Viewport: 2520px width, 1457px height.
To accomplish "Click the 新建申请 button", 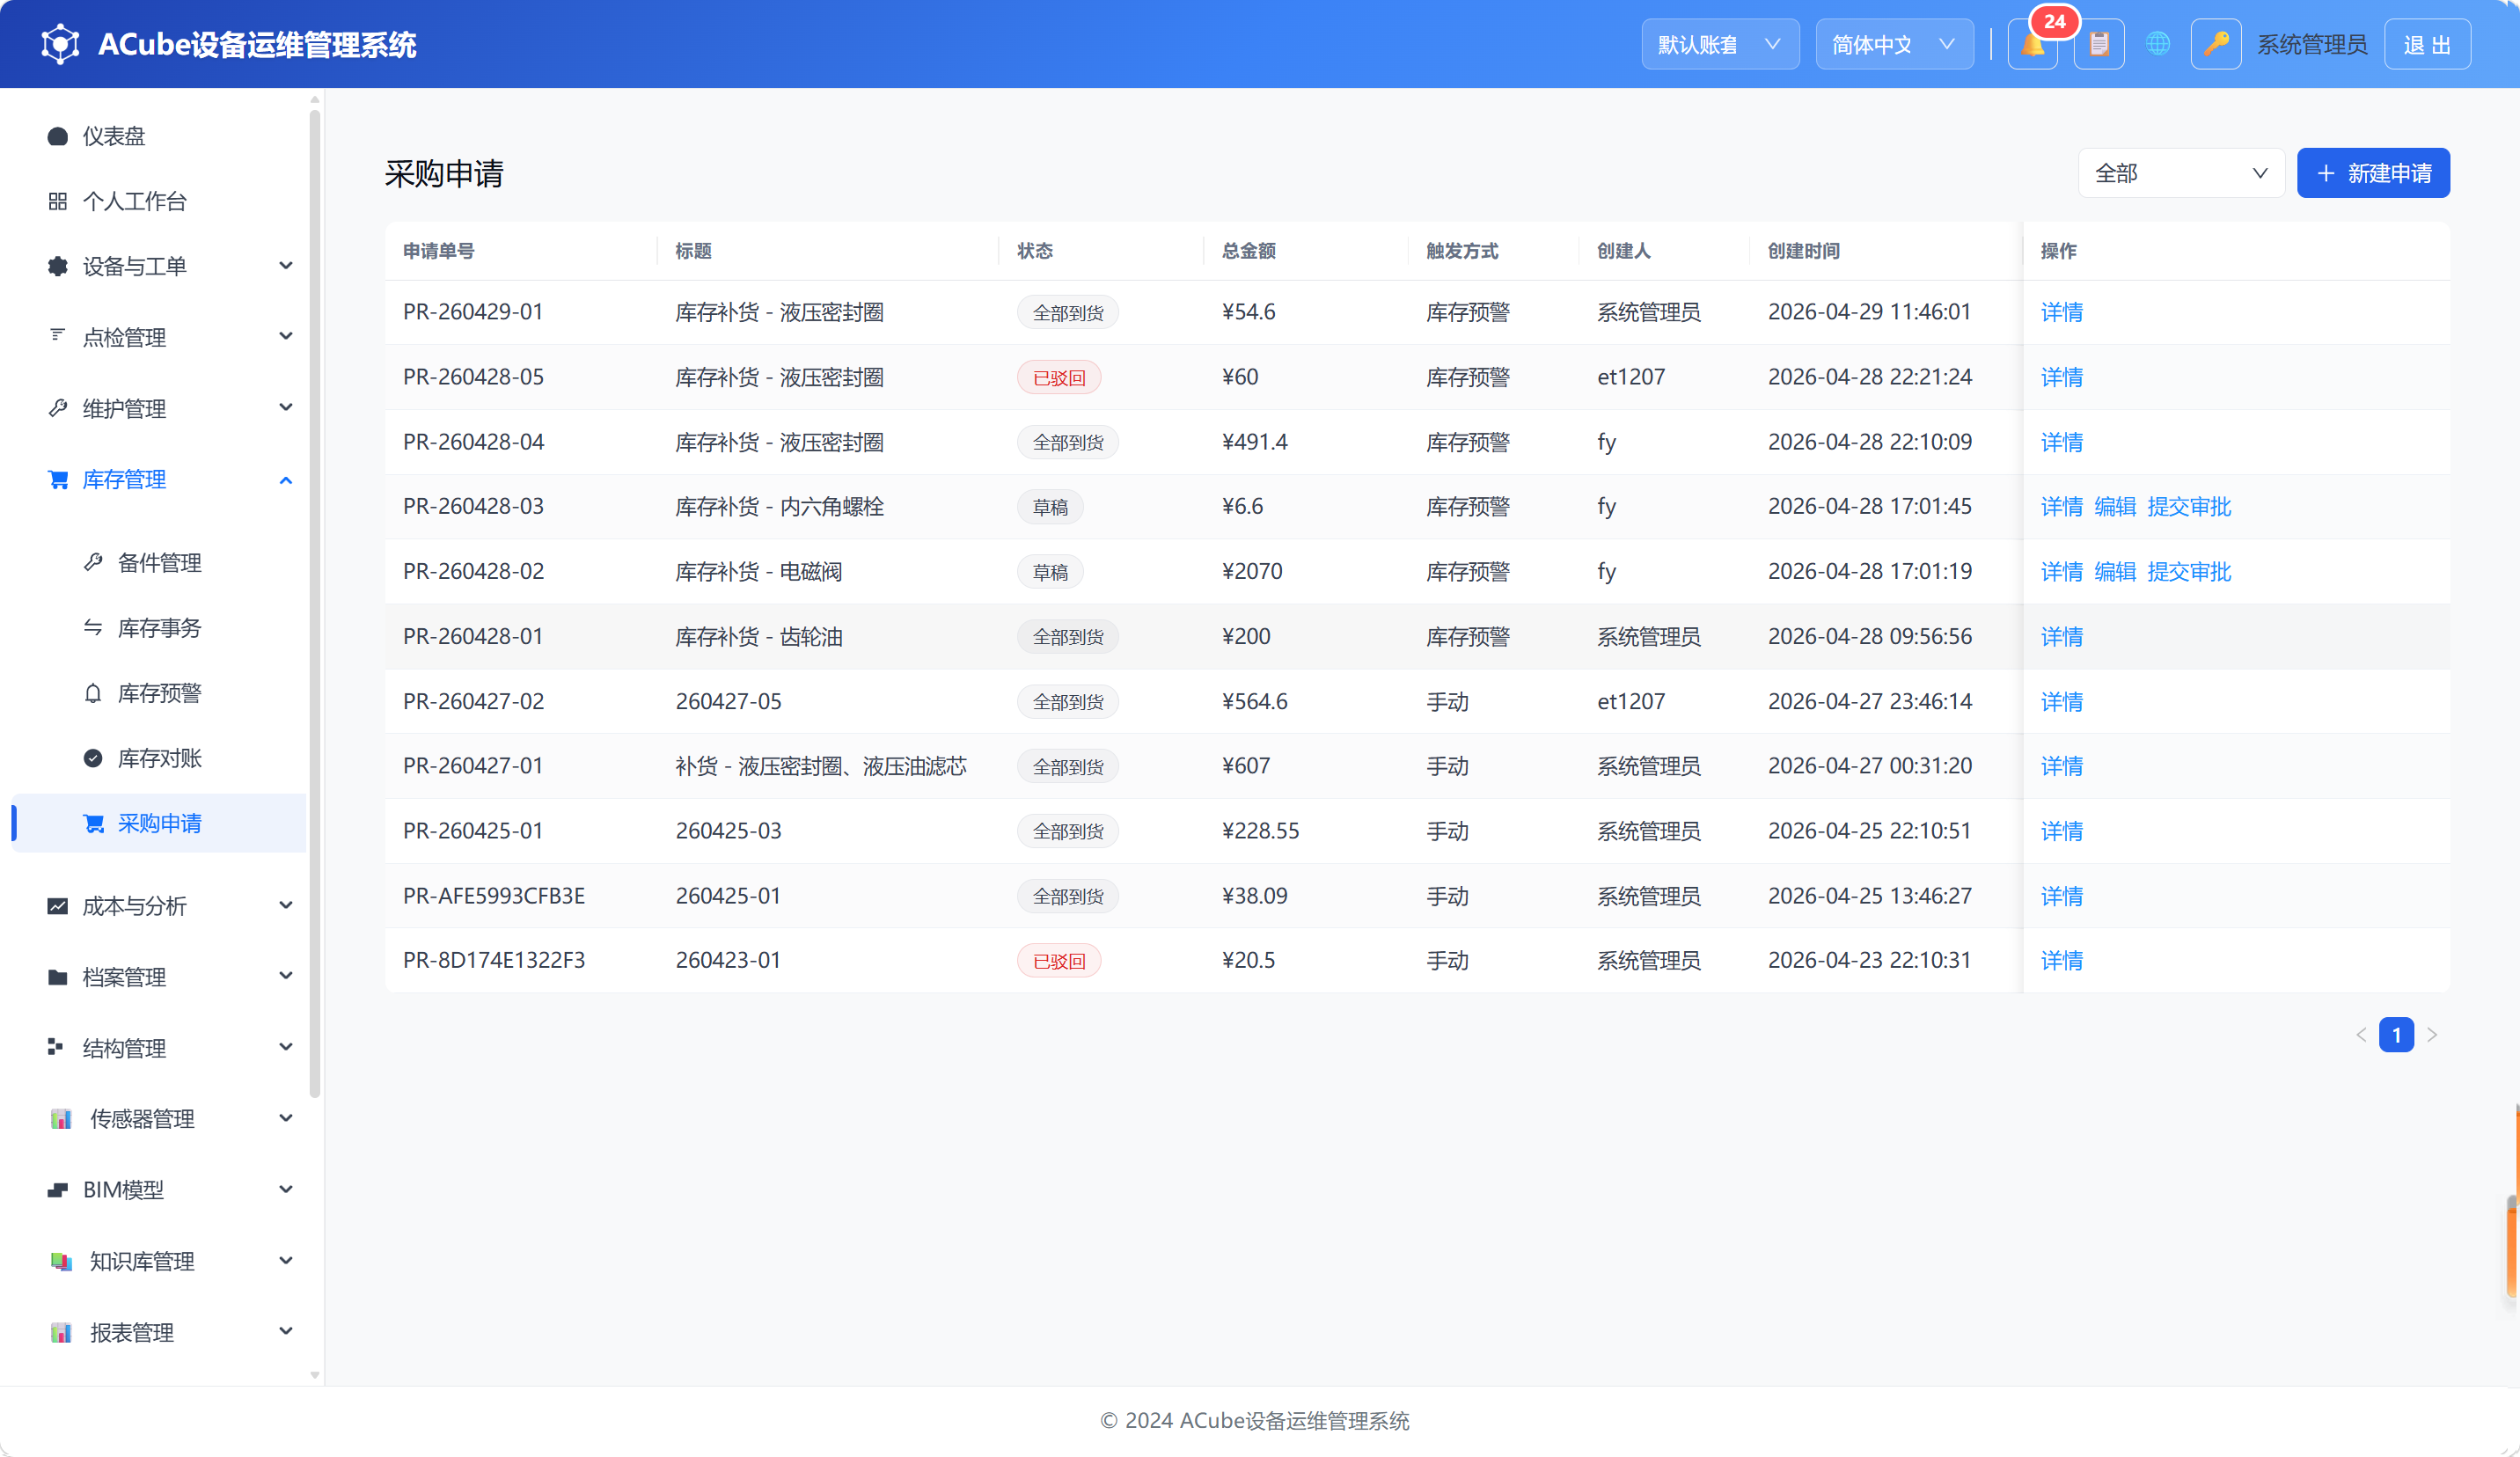I will 2373,173.
